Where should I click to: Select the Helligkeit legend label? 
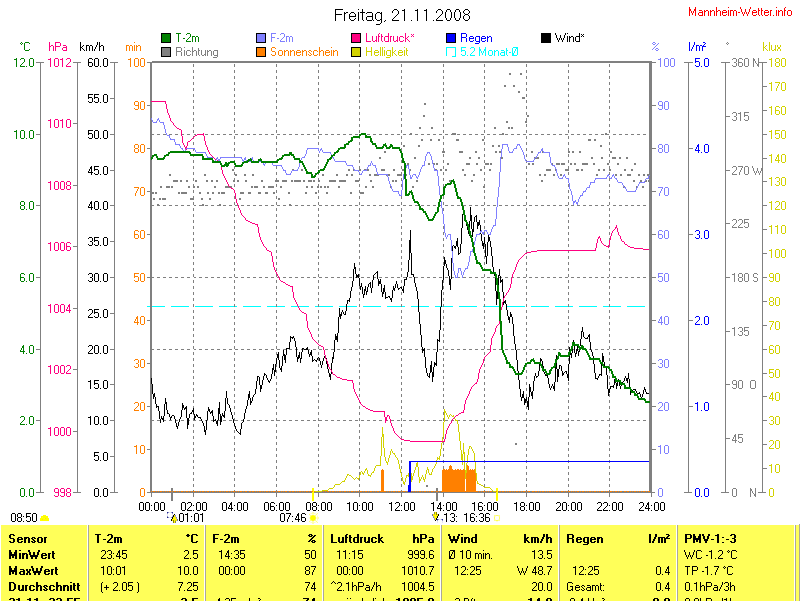tap(387, 52)
